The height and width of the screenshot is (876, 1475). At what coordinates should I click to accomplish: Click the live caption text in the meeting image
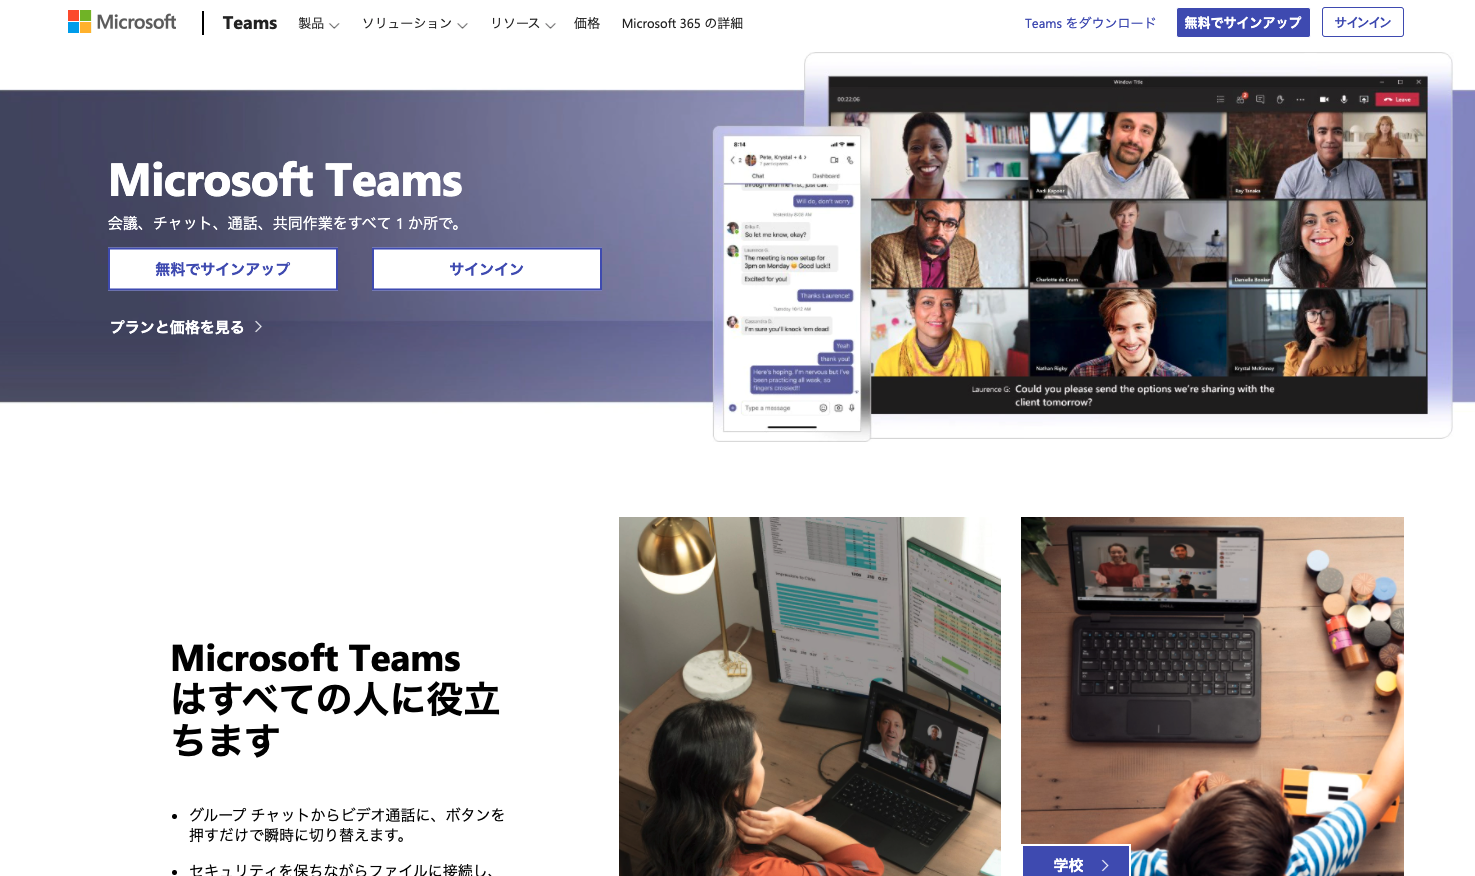(1144, 395)
